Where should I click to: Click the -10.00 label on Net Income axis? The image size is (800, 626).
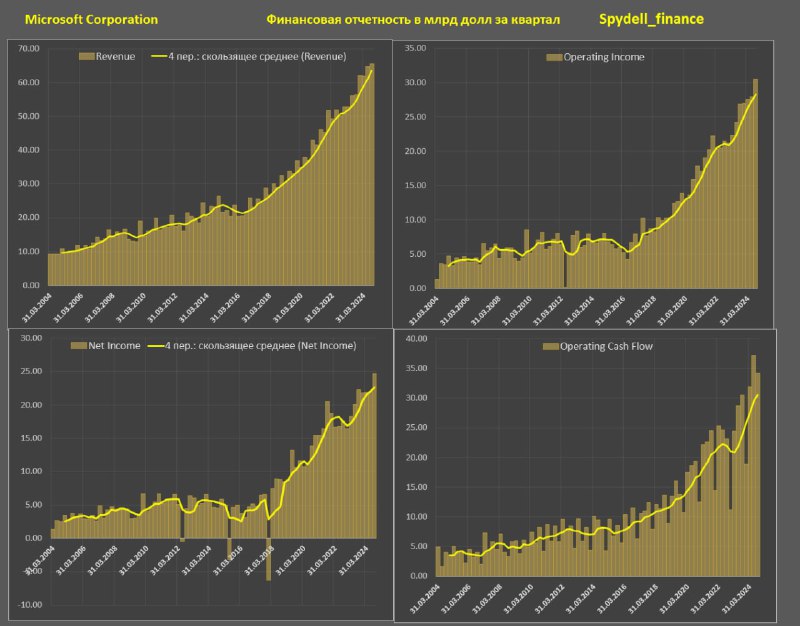pos(31,605)
